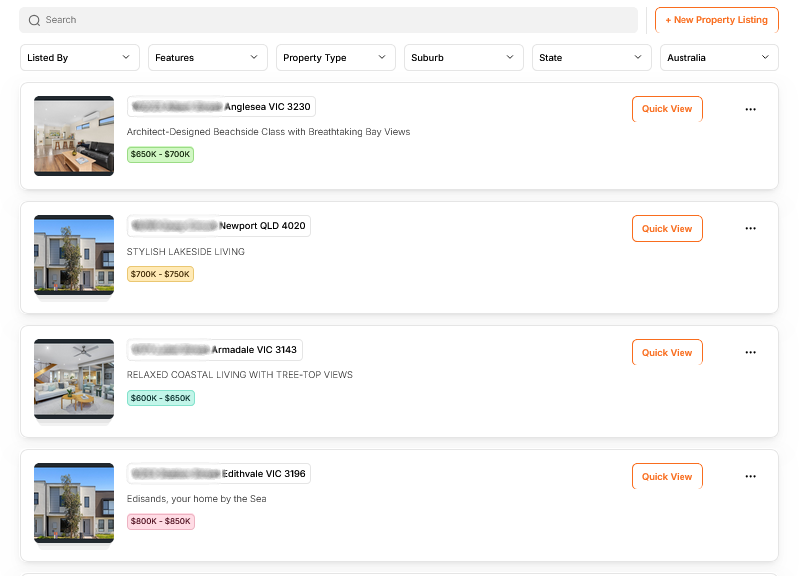Viewport: 800px width, 576px height.
Task: Open more actions for Edithvale listing
Action: click(750, 477)
